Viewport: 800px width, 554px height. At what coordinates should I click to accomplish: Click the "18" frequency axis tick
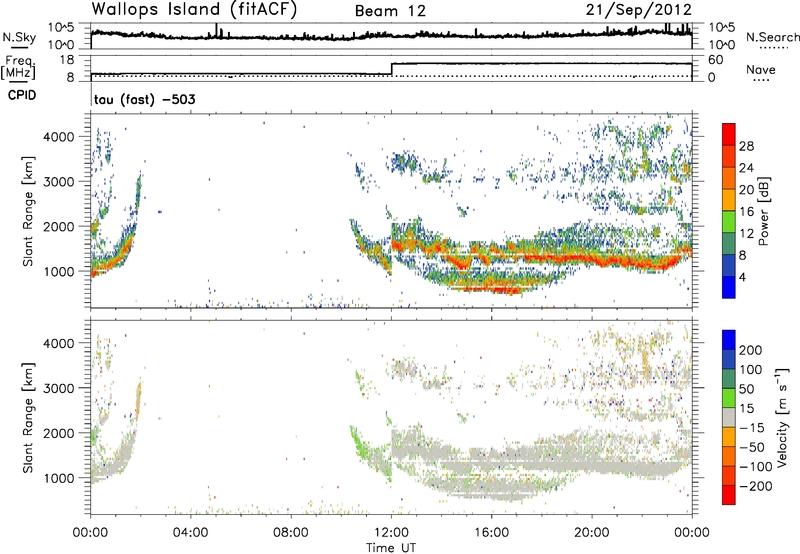coord(67,60)
